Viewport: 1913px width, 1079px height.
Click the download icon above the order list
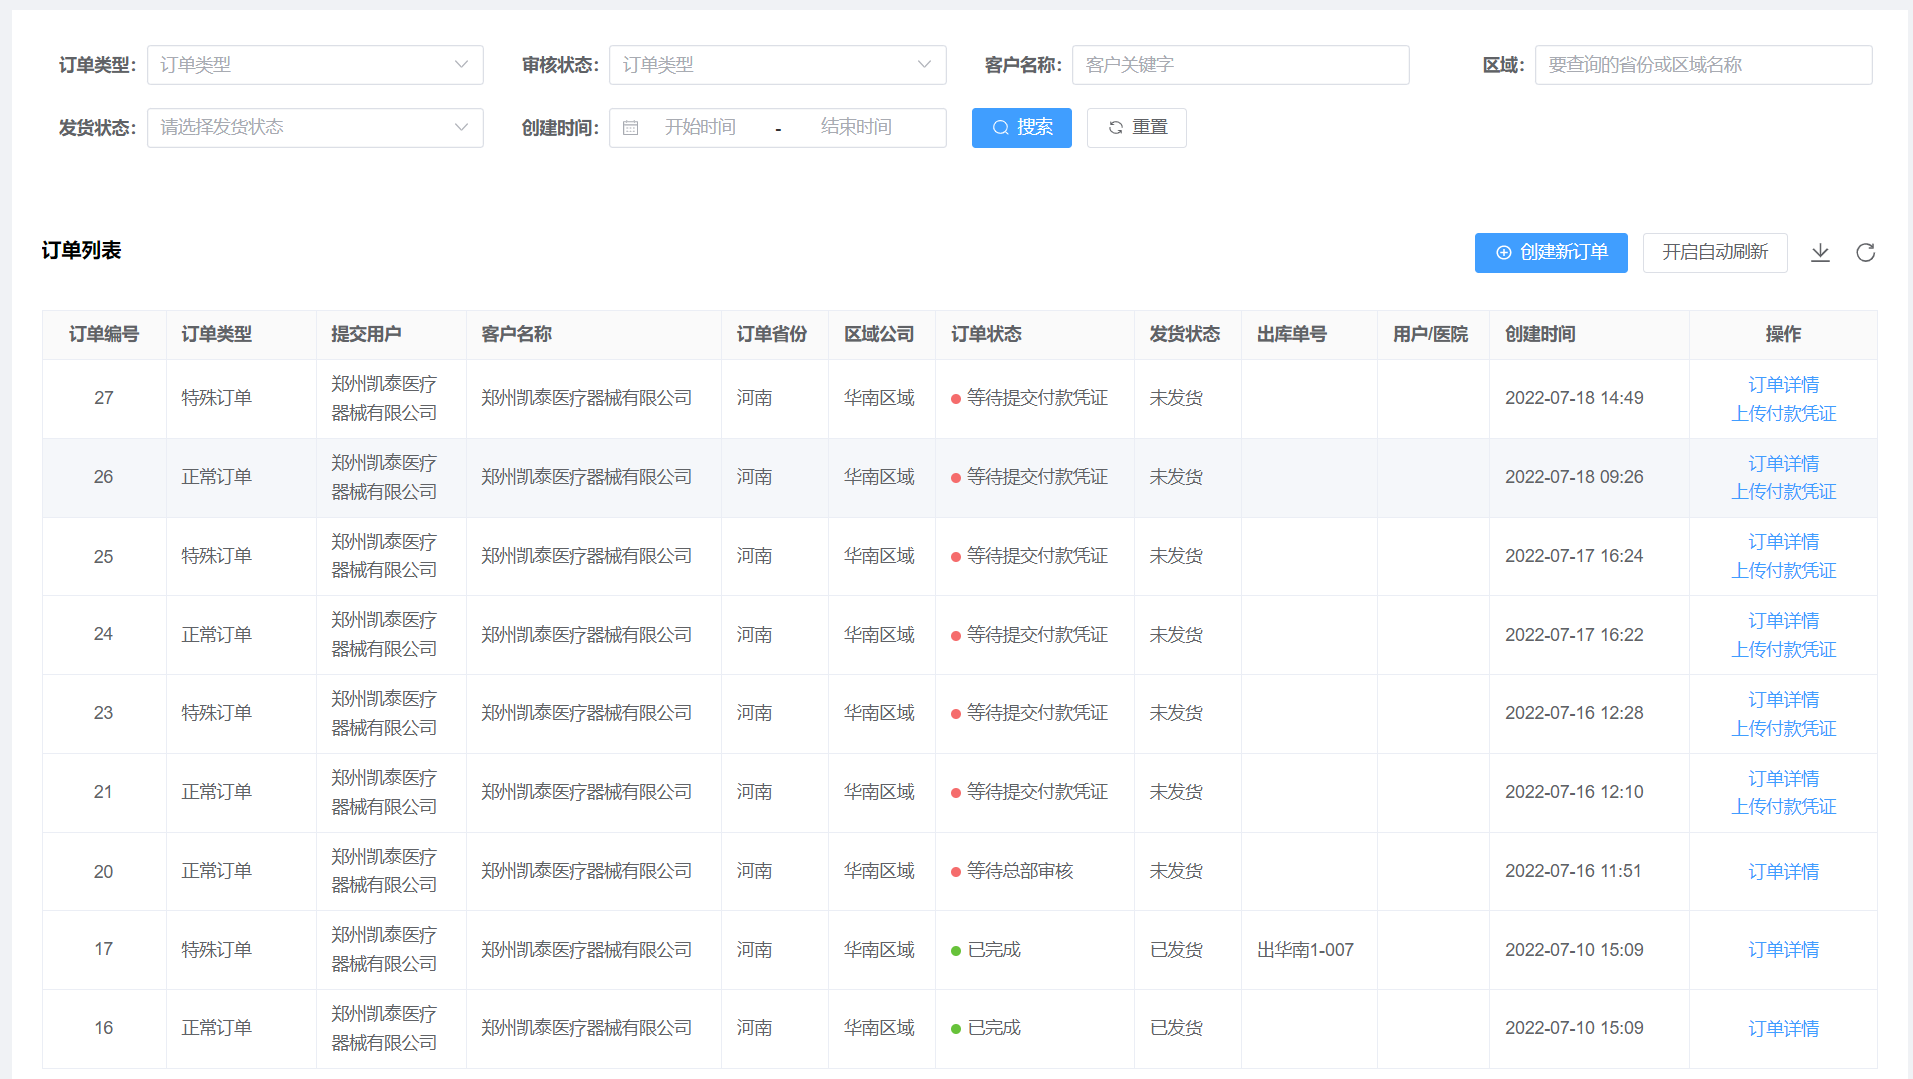[1820, 253]
